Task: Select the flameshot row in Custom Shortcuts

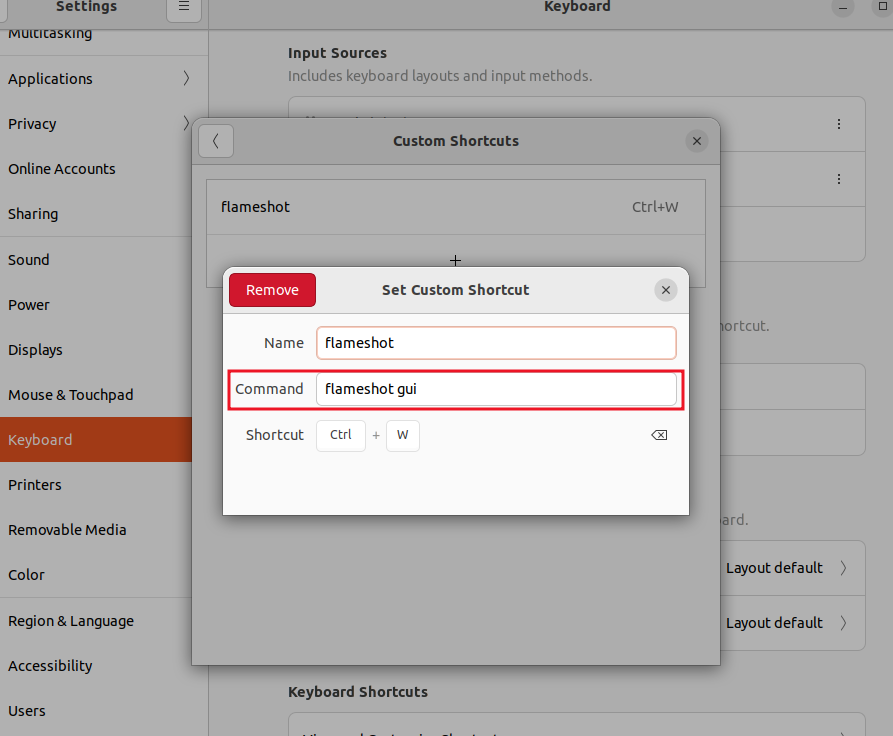Action: (x=456, y=207)
